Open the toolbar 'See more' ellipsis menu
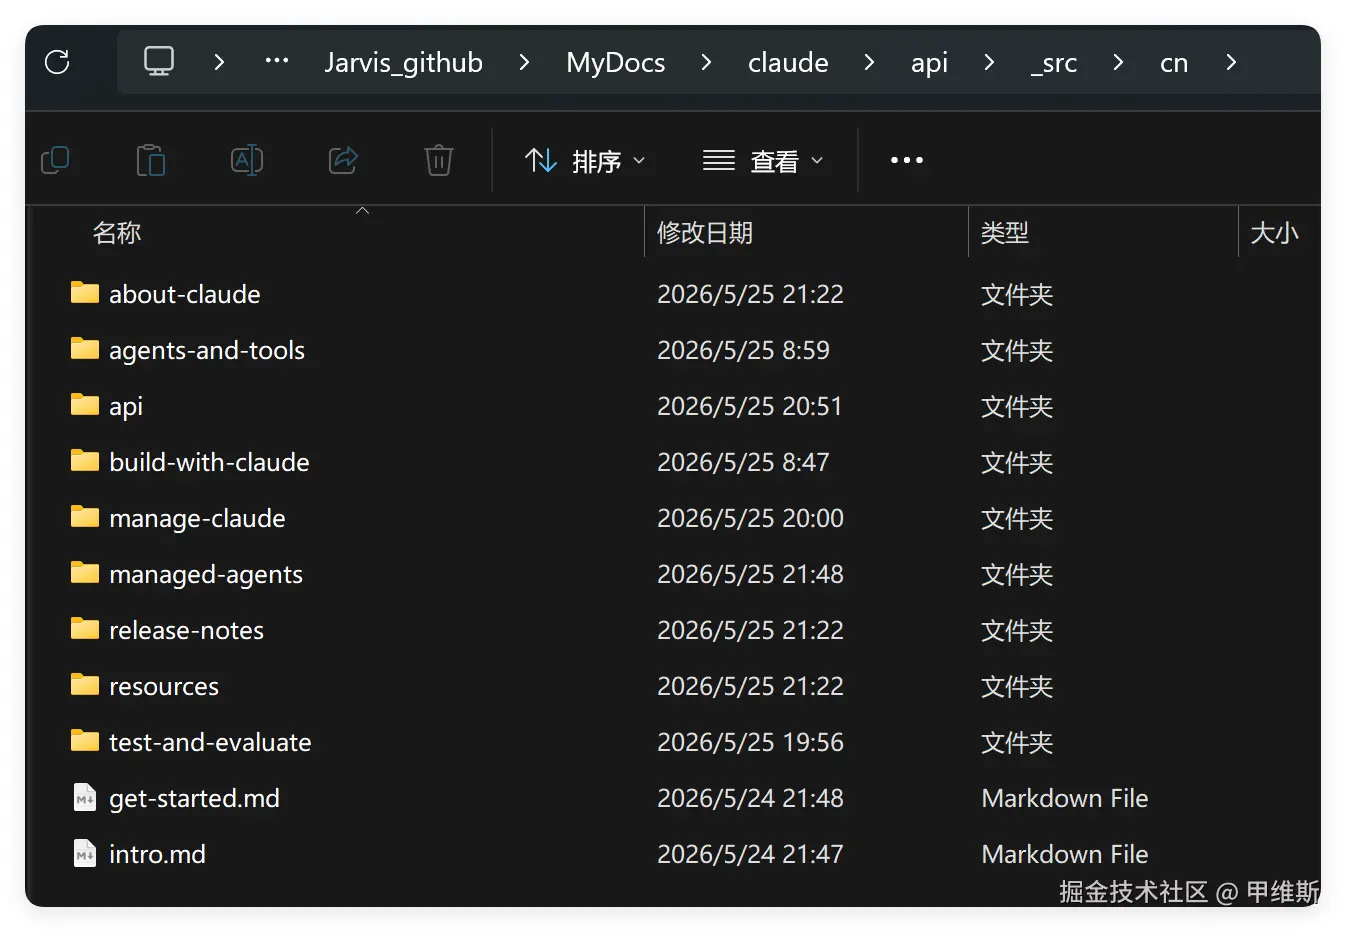 pyautogui.click(x=907, y=160)
